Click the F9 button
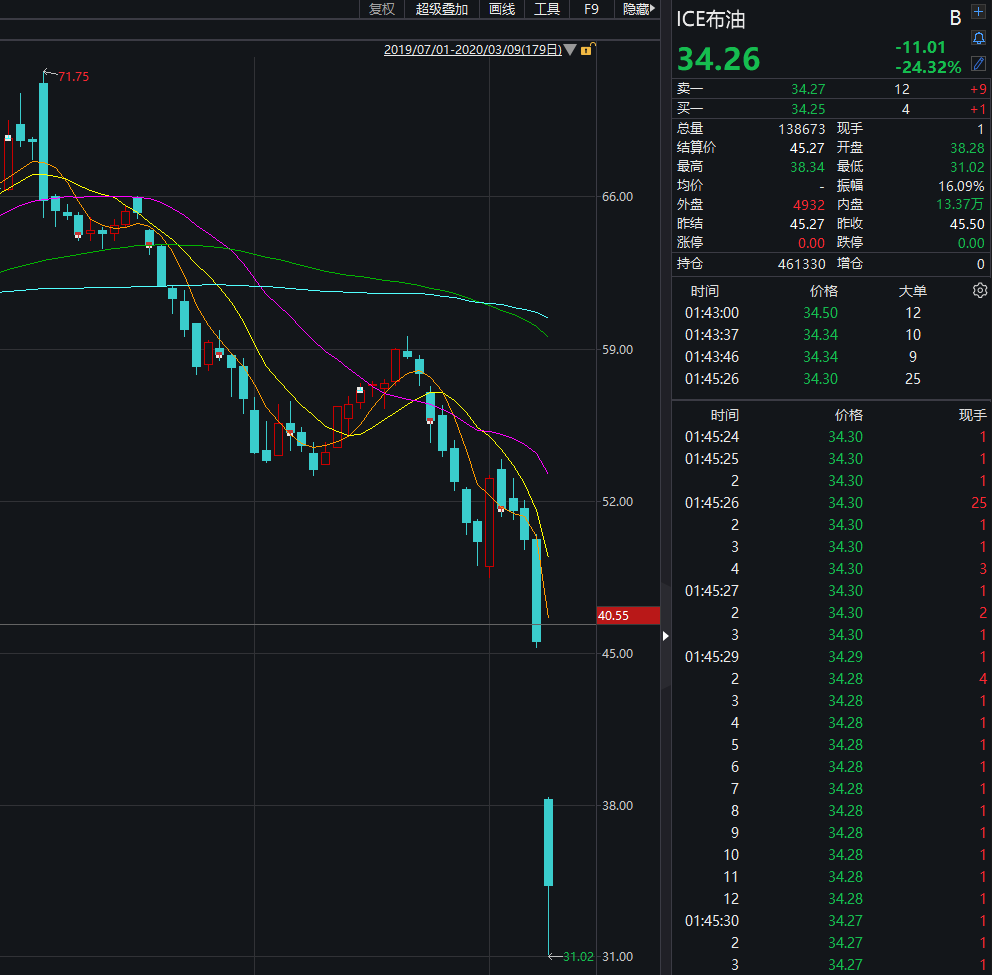Image resolution: width=992 pixels, height=975 pixels. click(591, 9)
